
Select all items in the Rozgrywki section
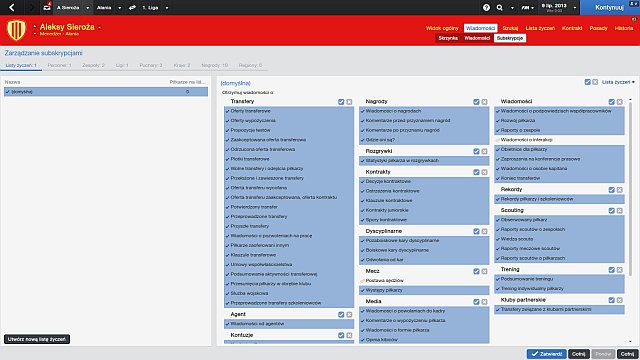tap(476, 151)
